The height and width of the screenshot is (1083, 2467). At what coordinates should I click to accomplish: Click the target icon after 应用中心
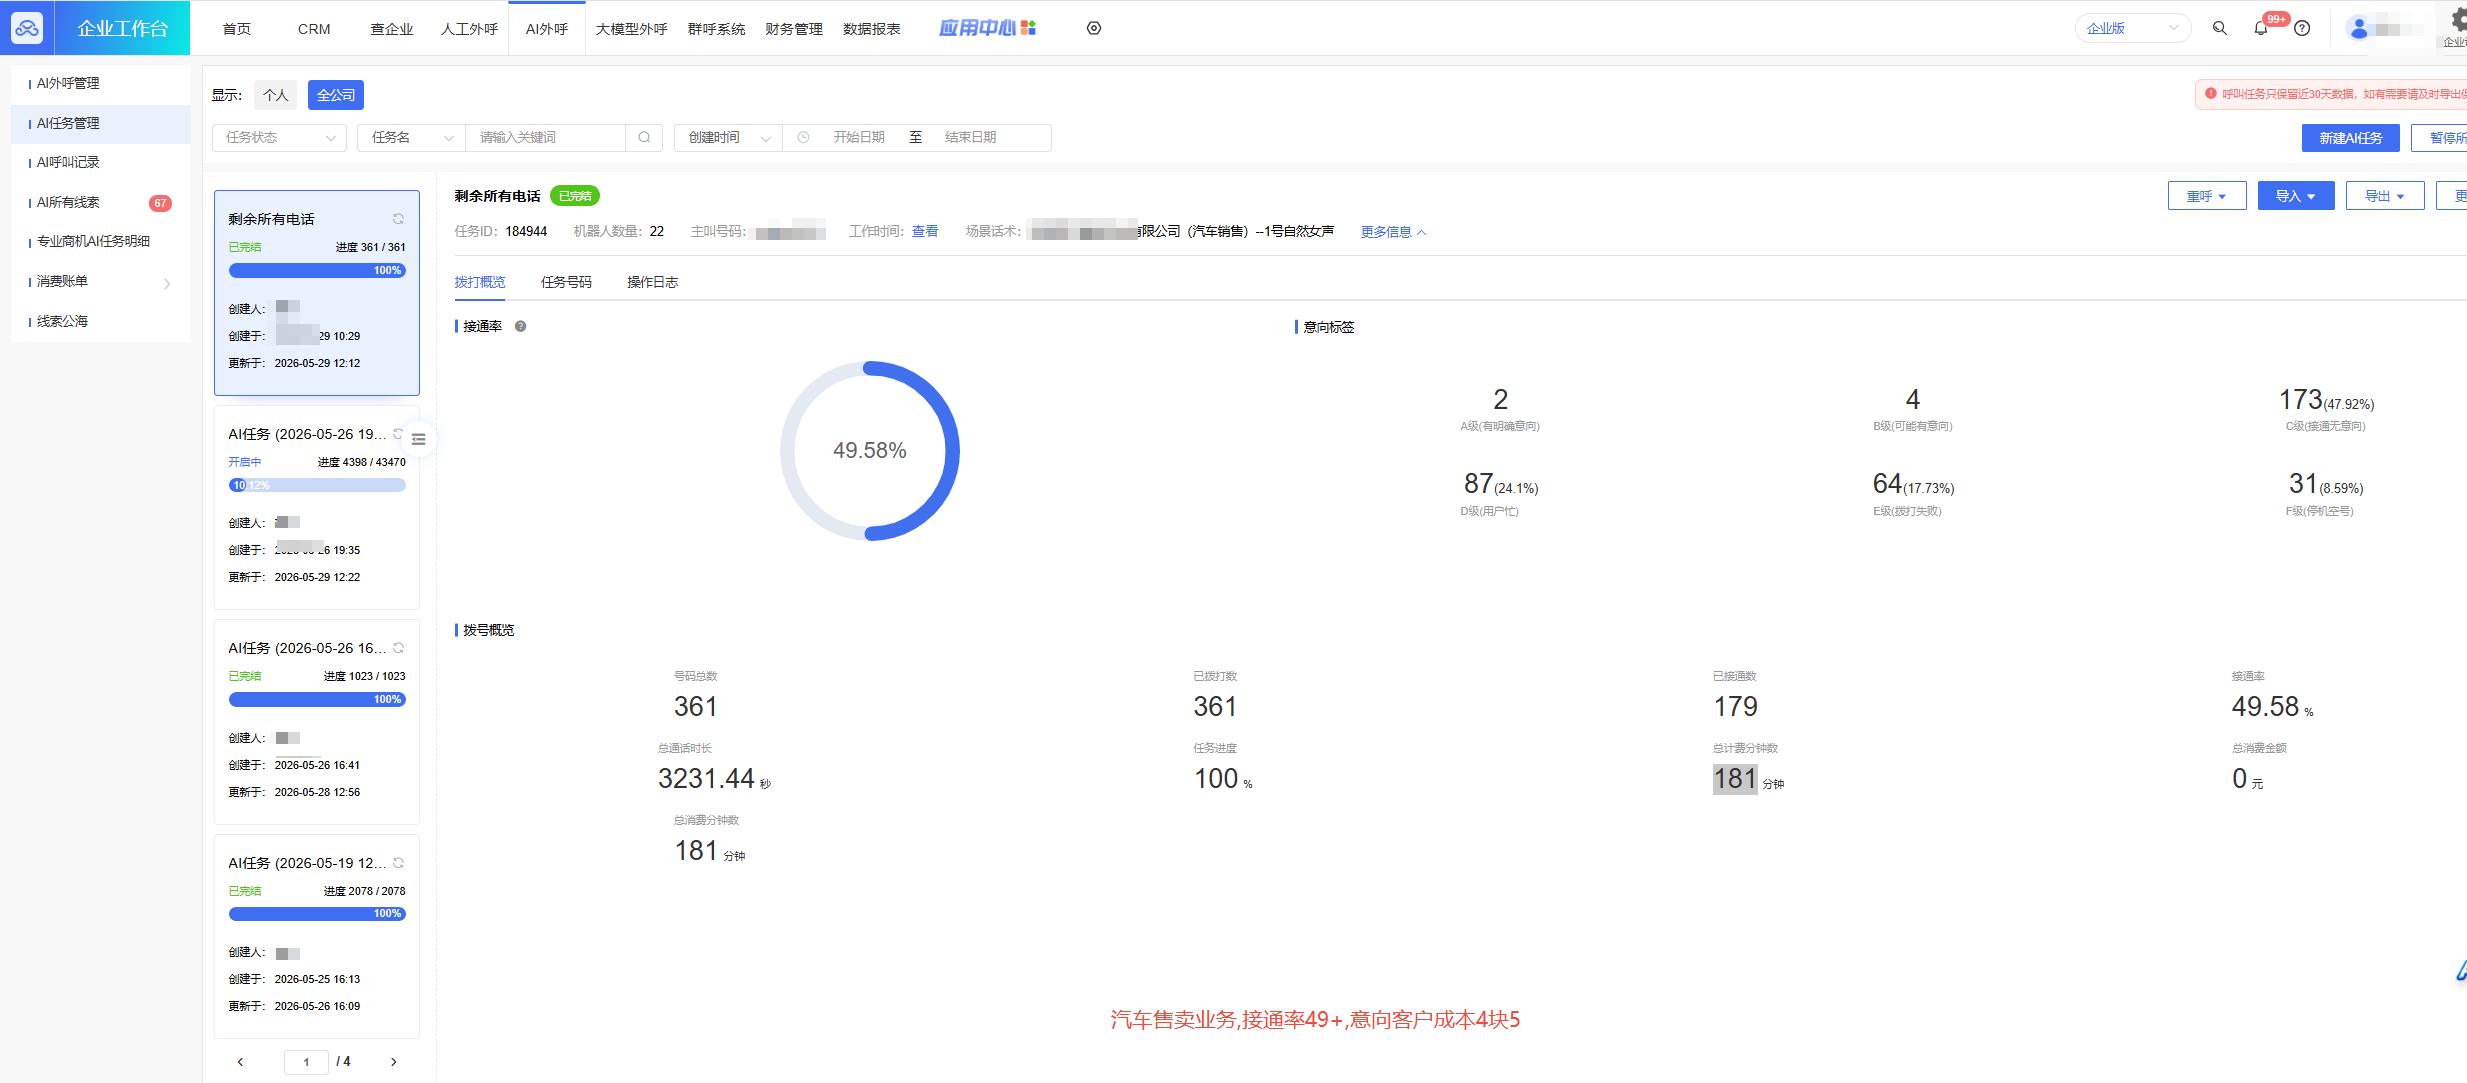click(1094, 28)
